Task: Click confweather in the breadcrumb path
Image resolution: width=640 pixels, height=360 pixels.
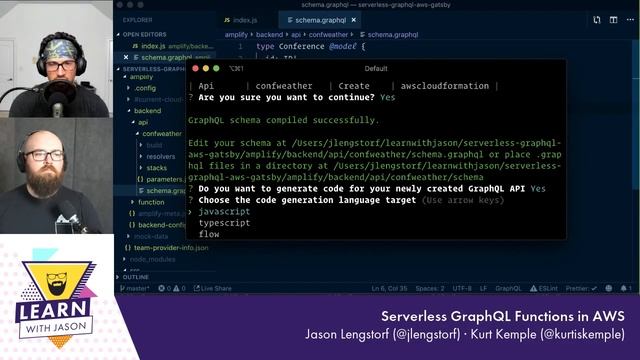Action: pyautogui.click(x=328, y=35)
